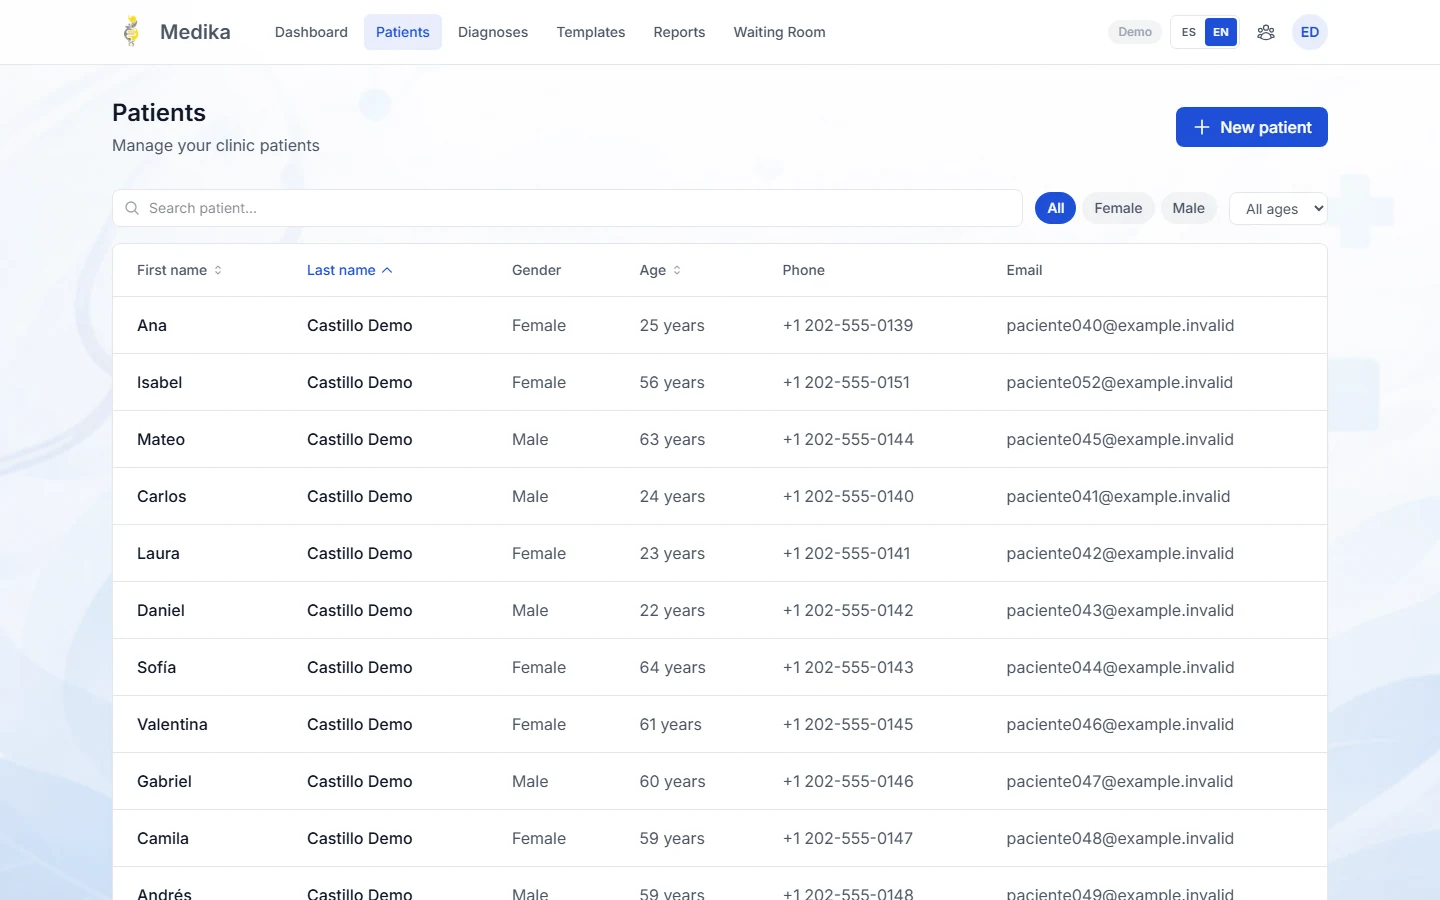This screenshot has width=1440, height=900.
Task: Click email paciente042@example.invalid
Action: (1120, 553)
